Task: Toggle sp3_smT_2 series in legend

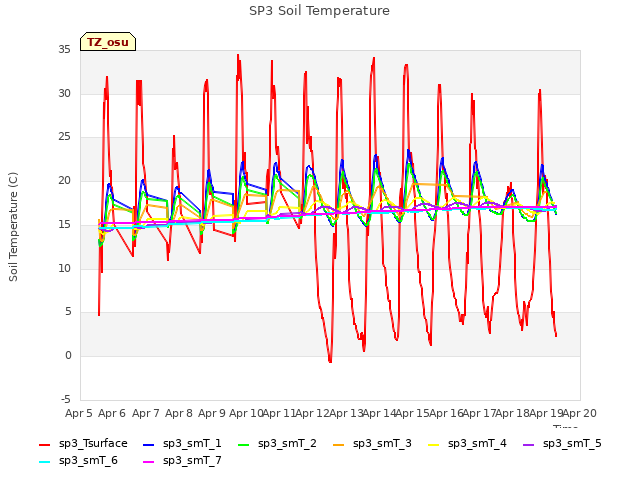Action: coord(278,444)
